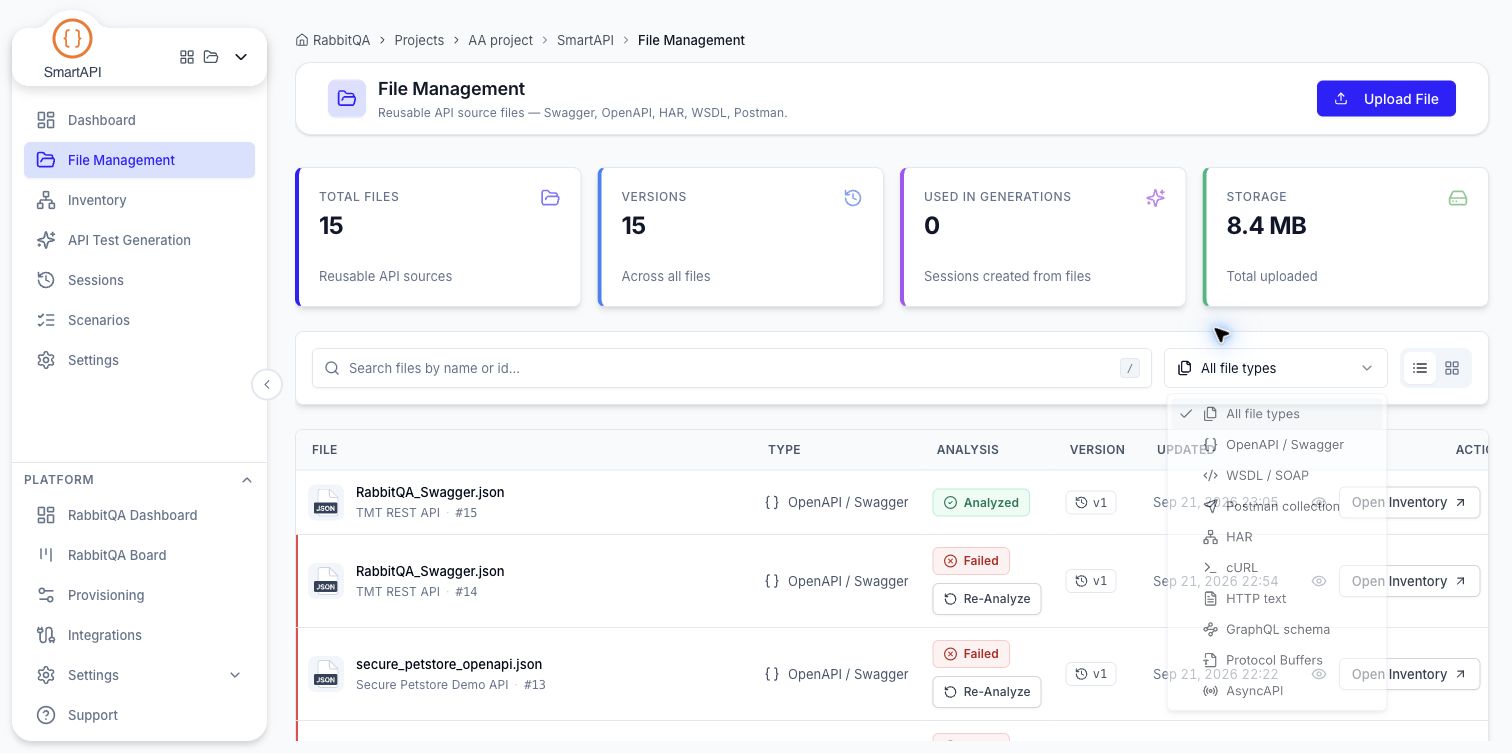Switch to list view
The height and width of the screenshot is (753, 1512).
click(1420, 368)
